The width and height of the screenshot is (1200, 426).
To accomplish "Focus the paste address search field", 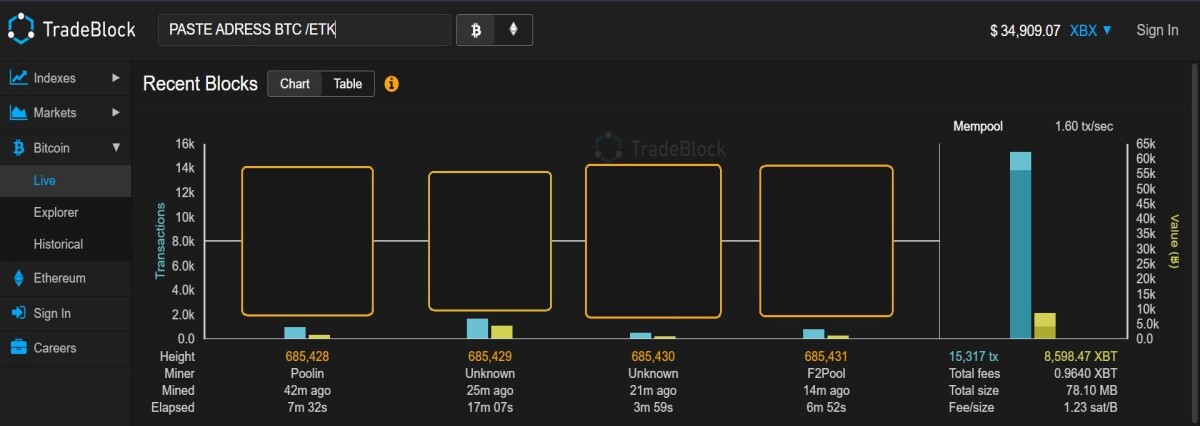I will (305, 30).
